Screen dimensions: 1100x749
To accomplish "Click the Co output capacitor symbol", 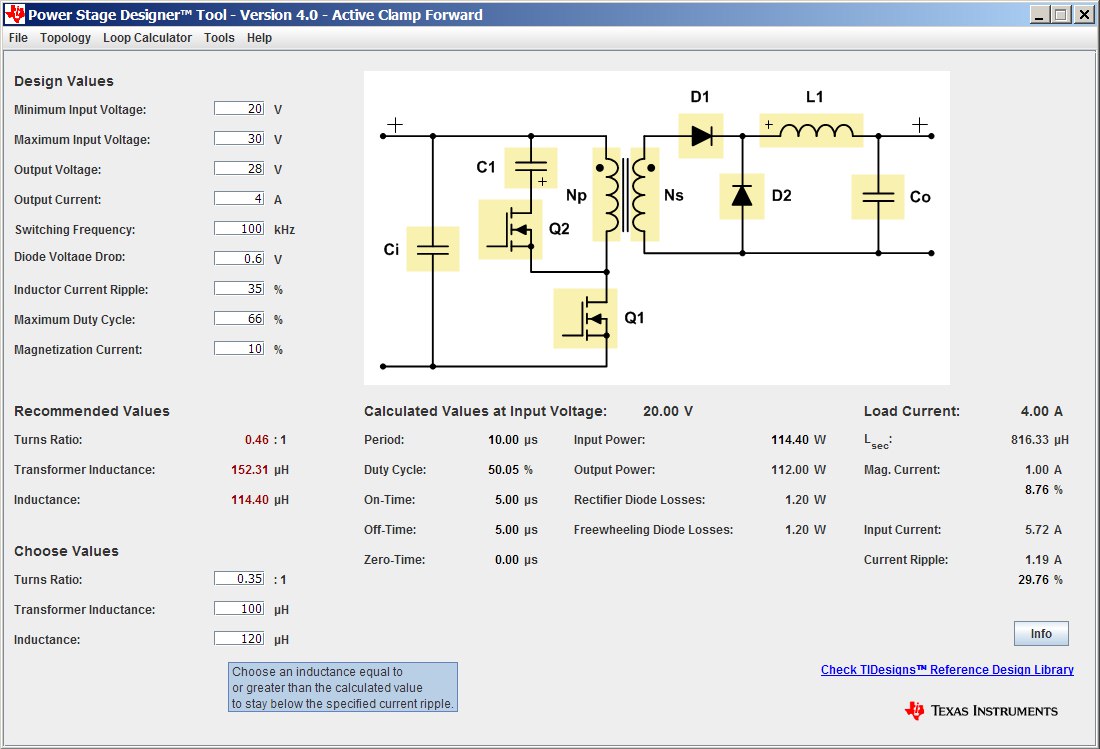I will [x=878, y=197].
